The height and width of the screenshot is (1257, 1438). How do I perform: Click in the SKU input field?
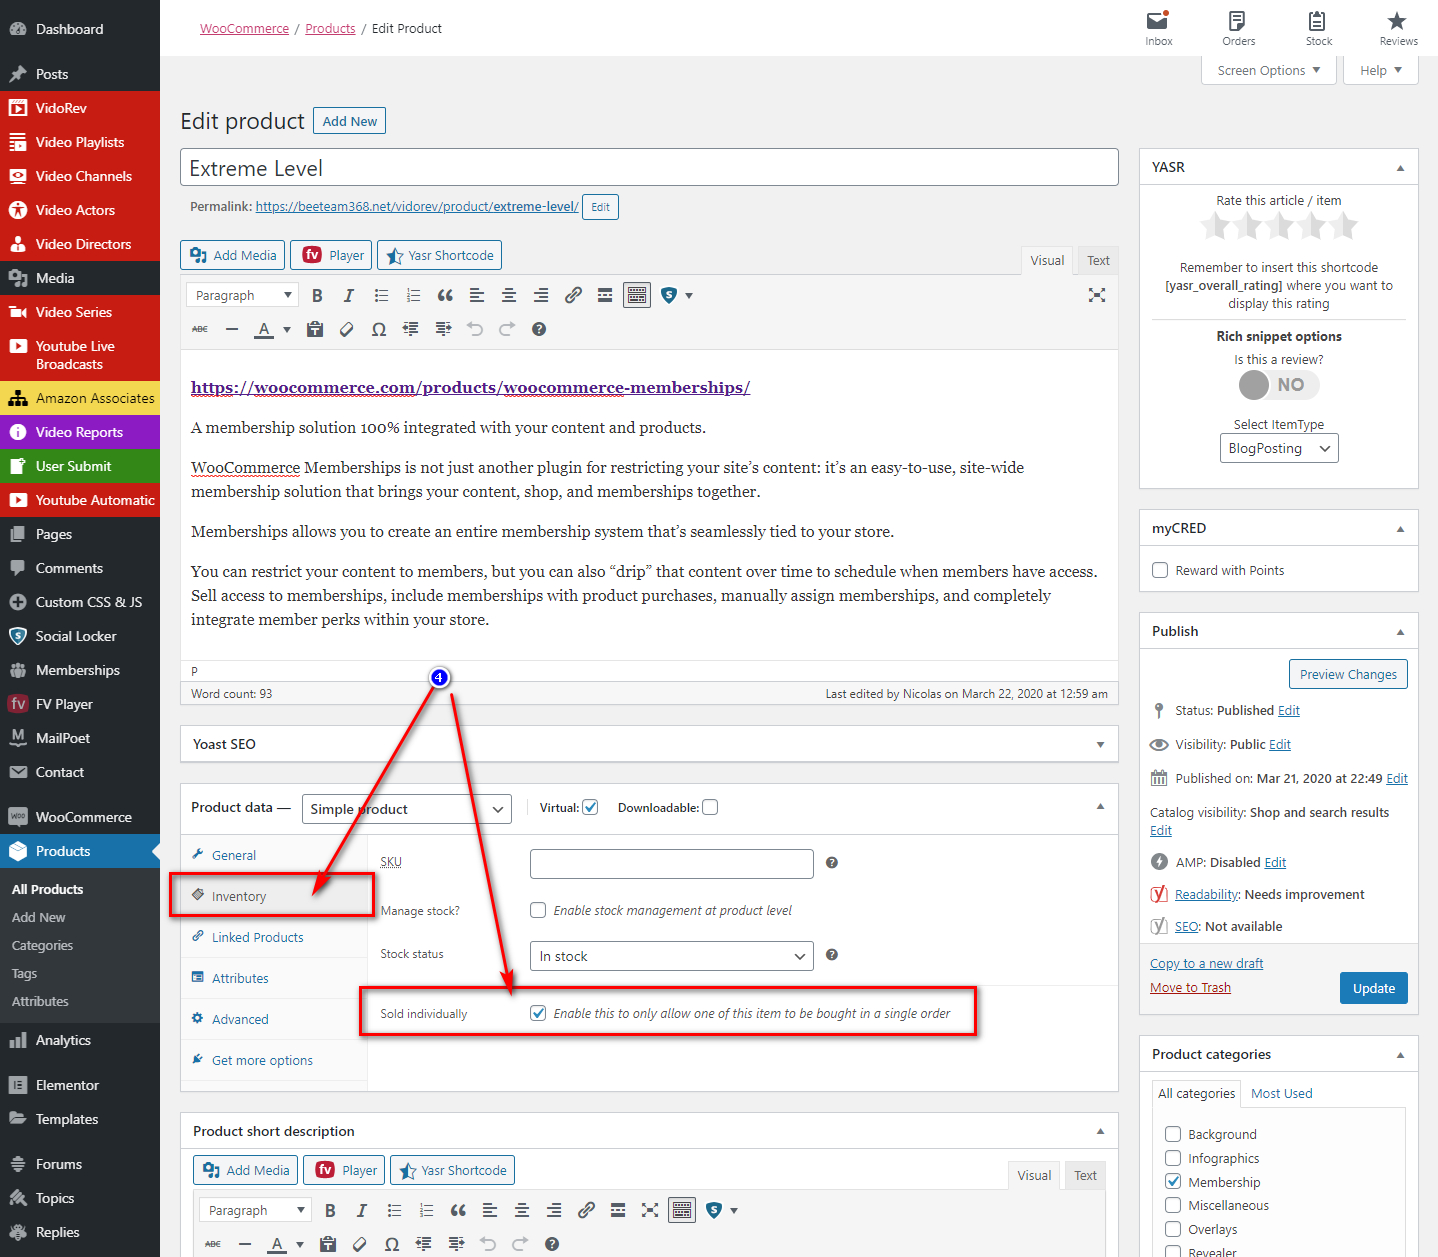(671, 863)
